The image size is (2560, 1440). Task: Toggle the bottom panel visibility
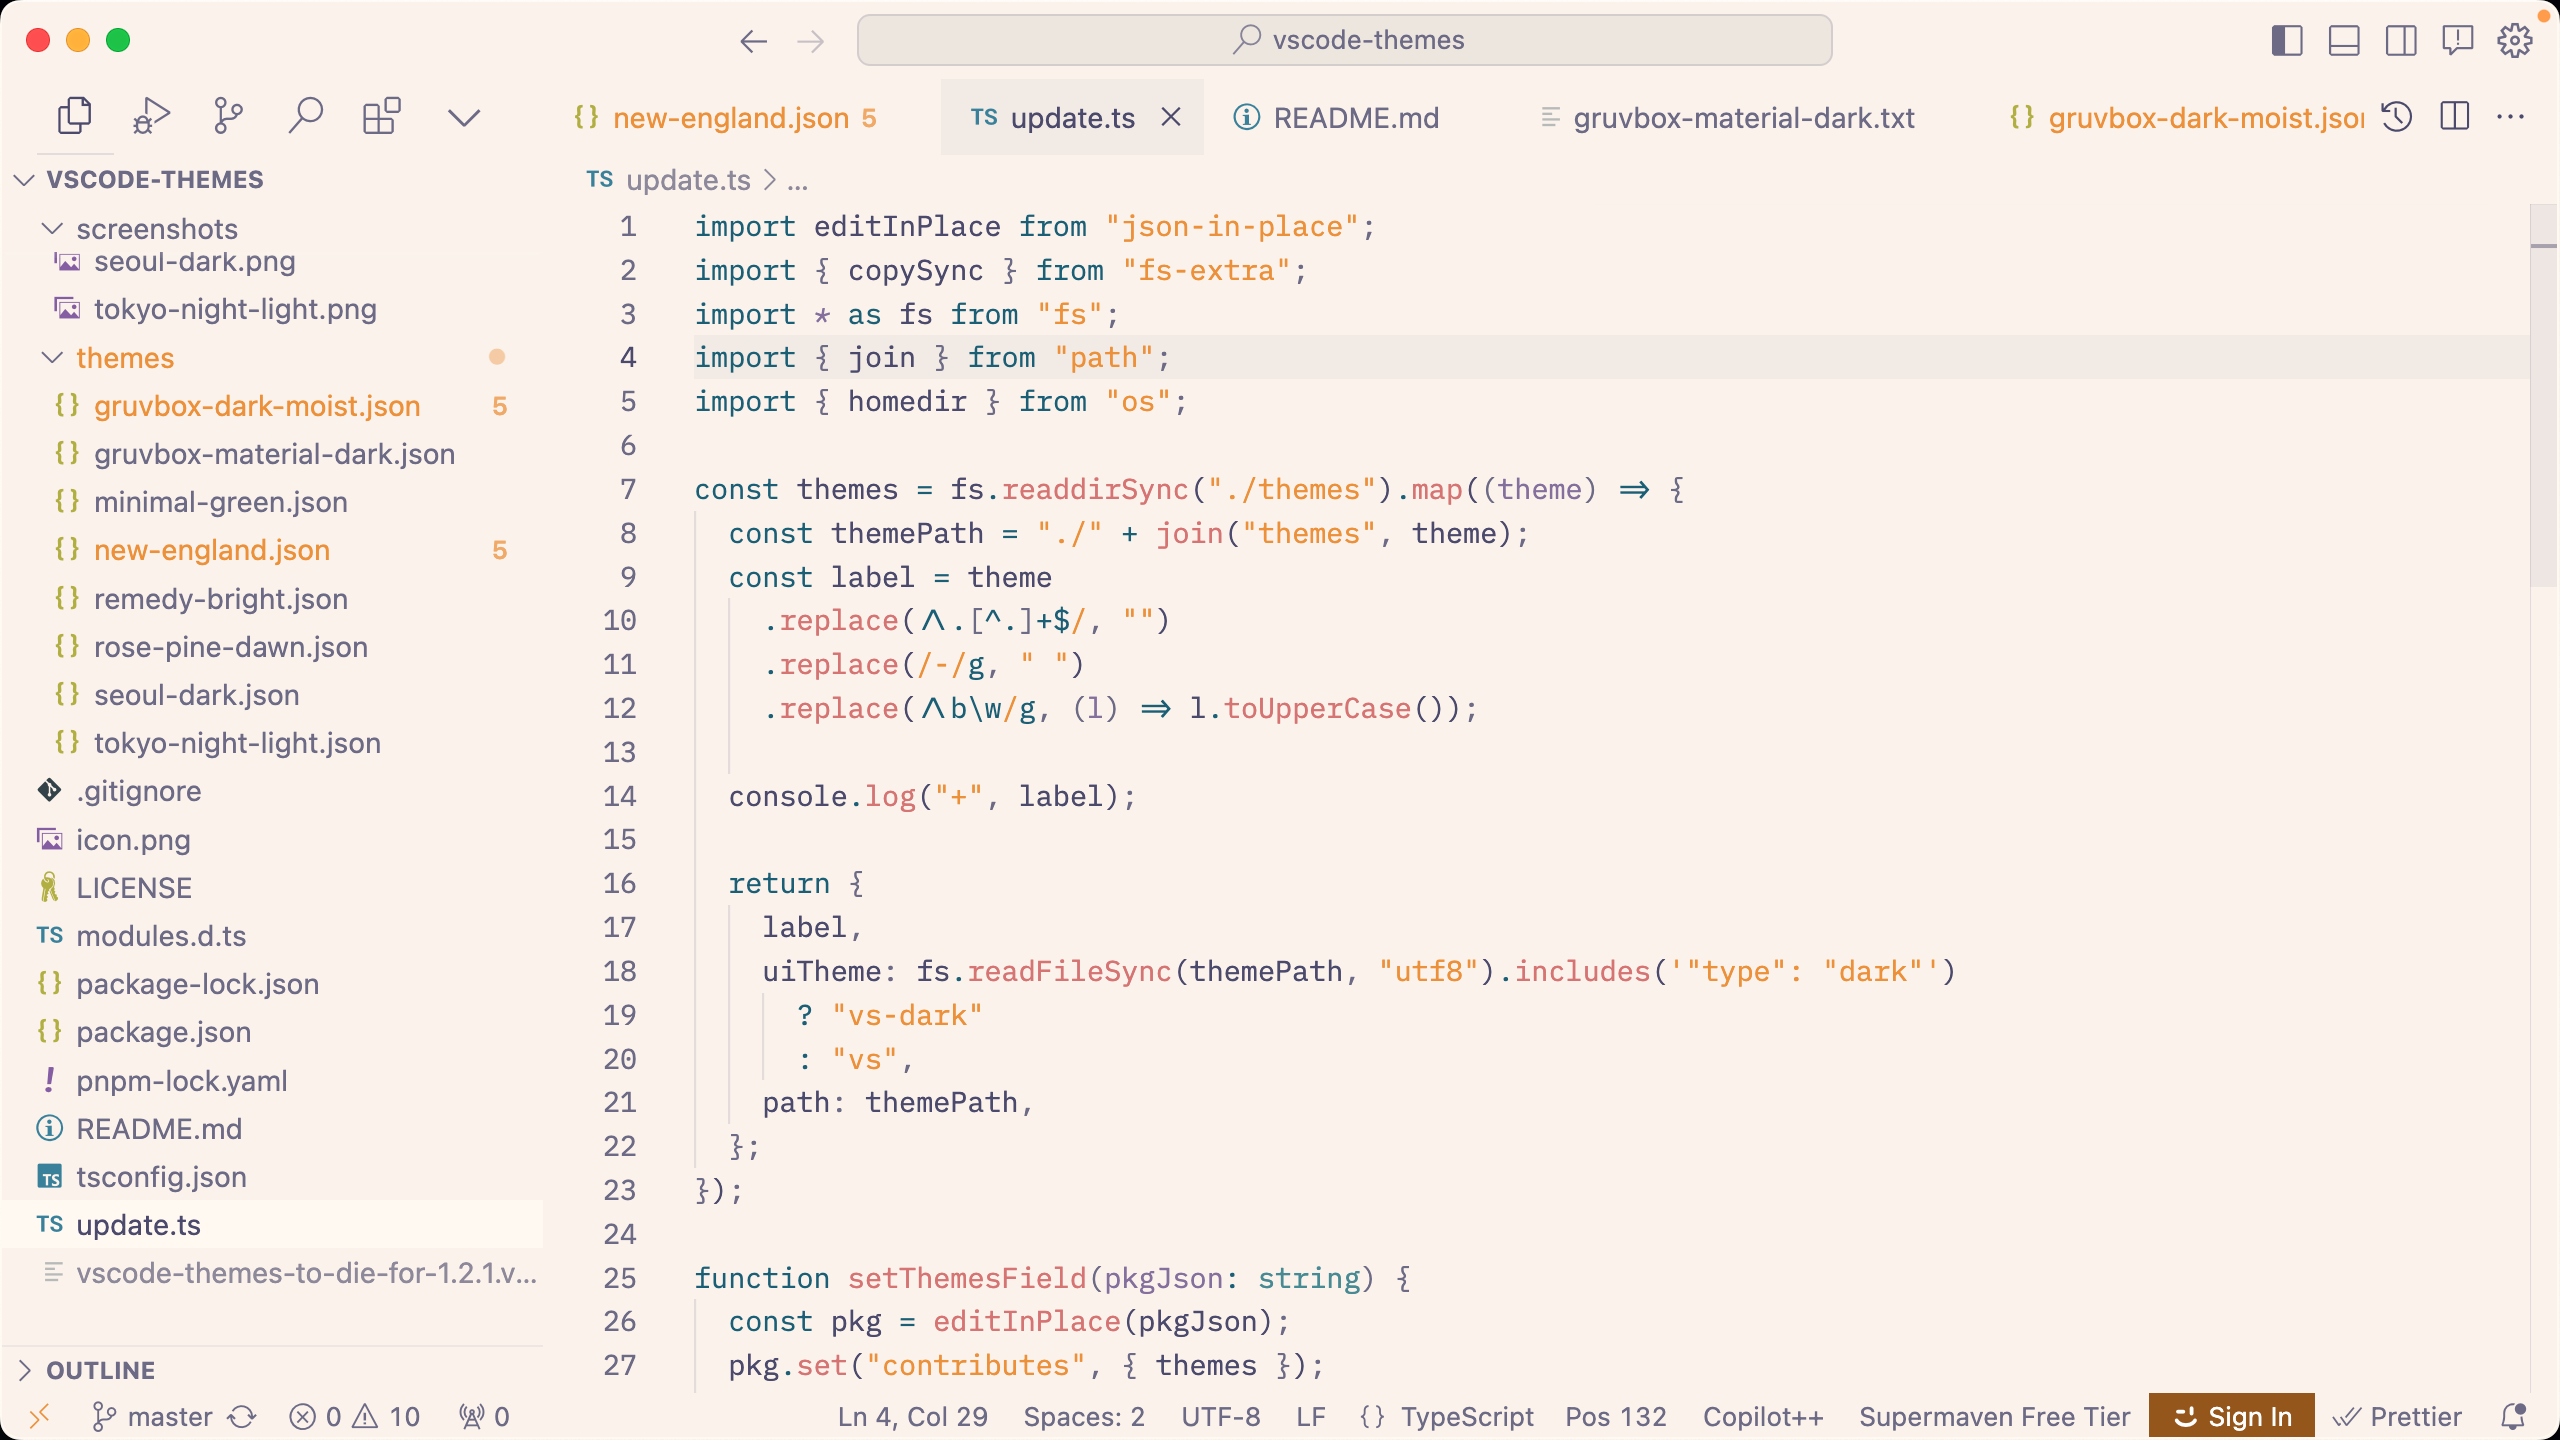coord(2344,40)
